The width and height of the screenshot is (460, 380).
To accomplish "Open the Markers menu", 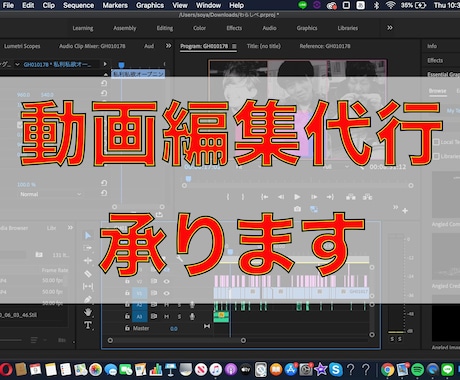I will pyautogui.click(x=115, y=5).
